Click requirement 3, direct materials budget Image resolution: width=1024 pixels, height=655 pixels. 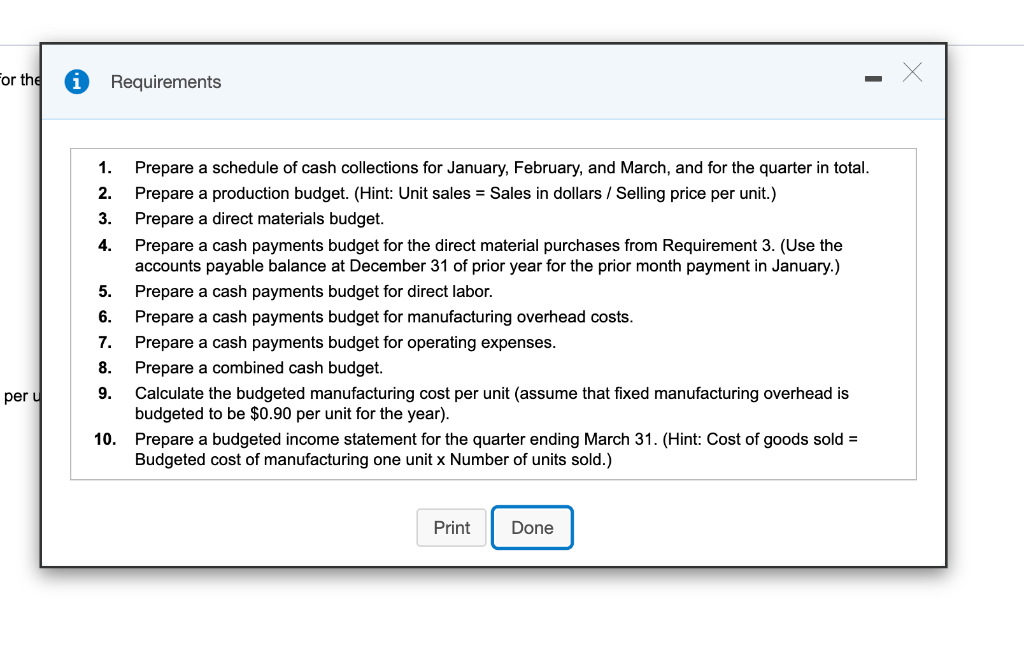click(x=259, y=219)
